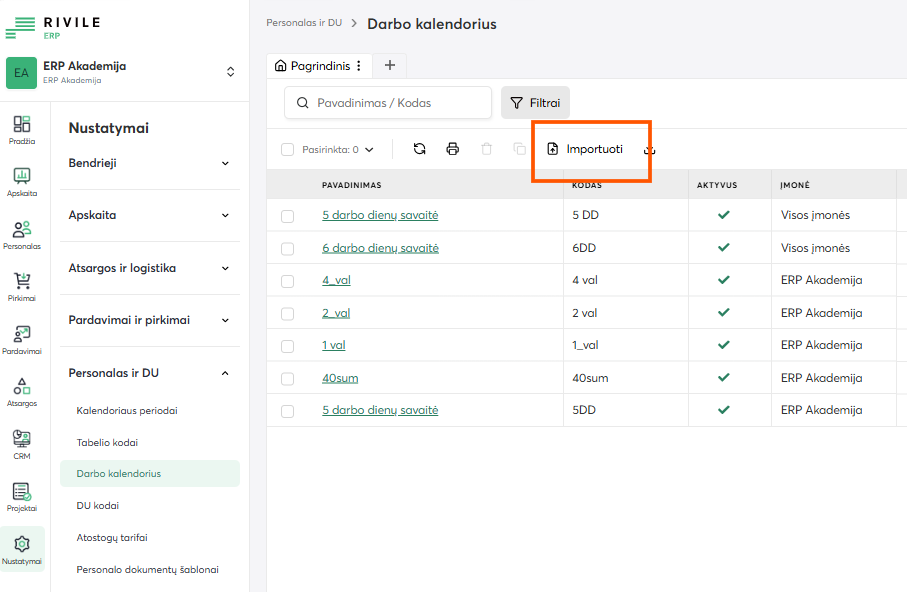The width and height of the screenshot is (907, 592).
Task: Tick the checkbox for the 40sum row
Action: pos(287,379)
